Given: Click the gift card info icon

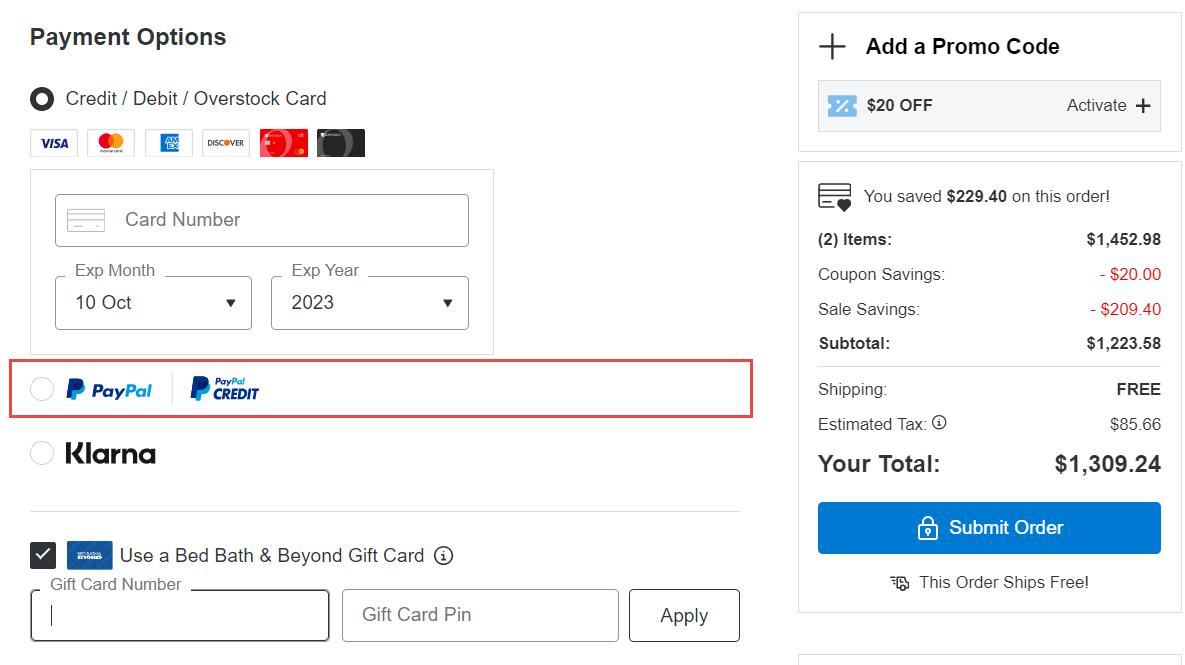Looking at the screenshot, I should (443, 556).
